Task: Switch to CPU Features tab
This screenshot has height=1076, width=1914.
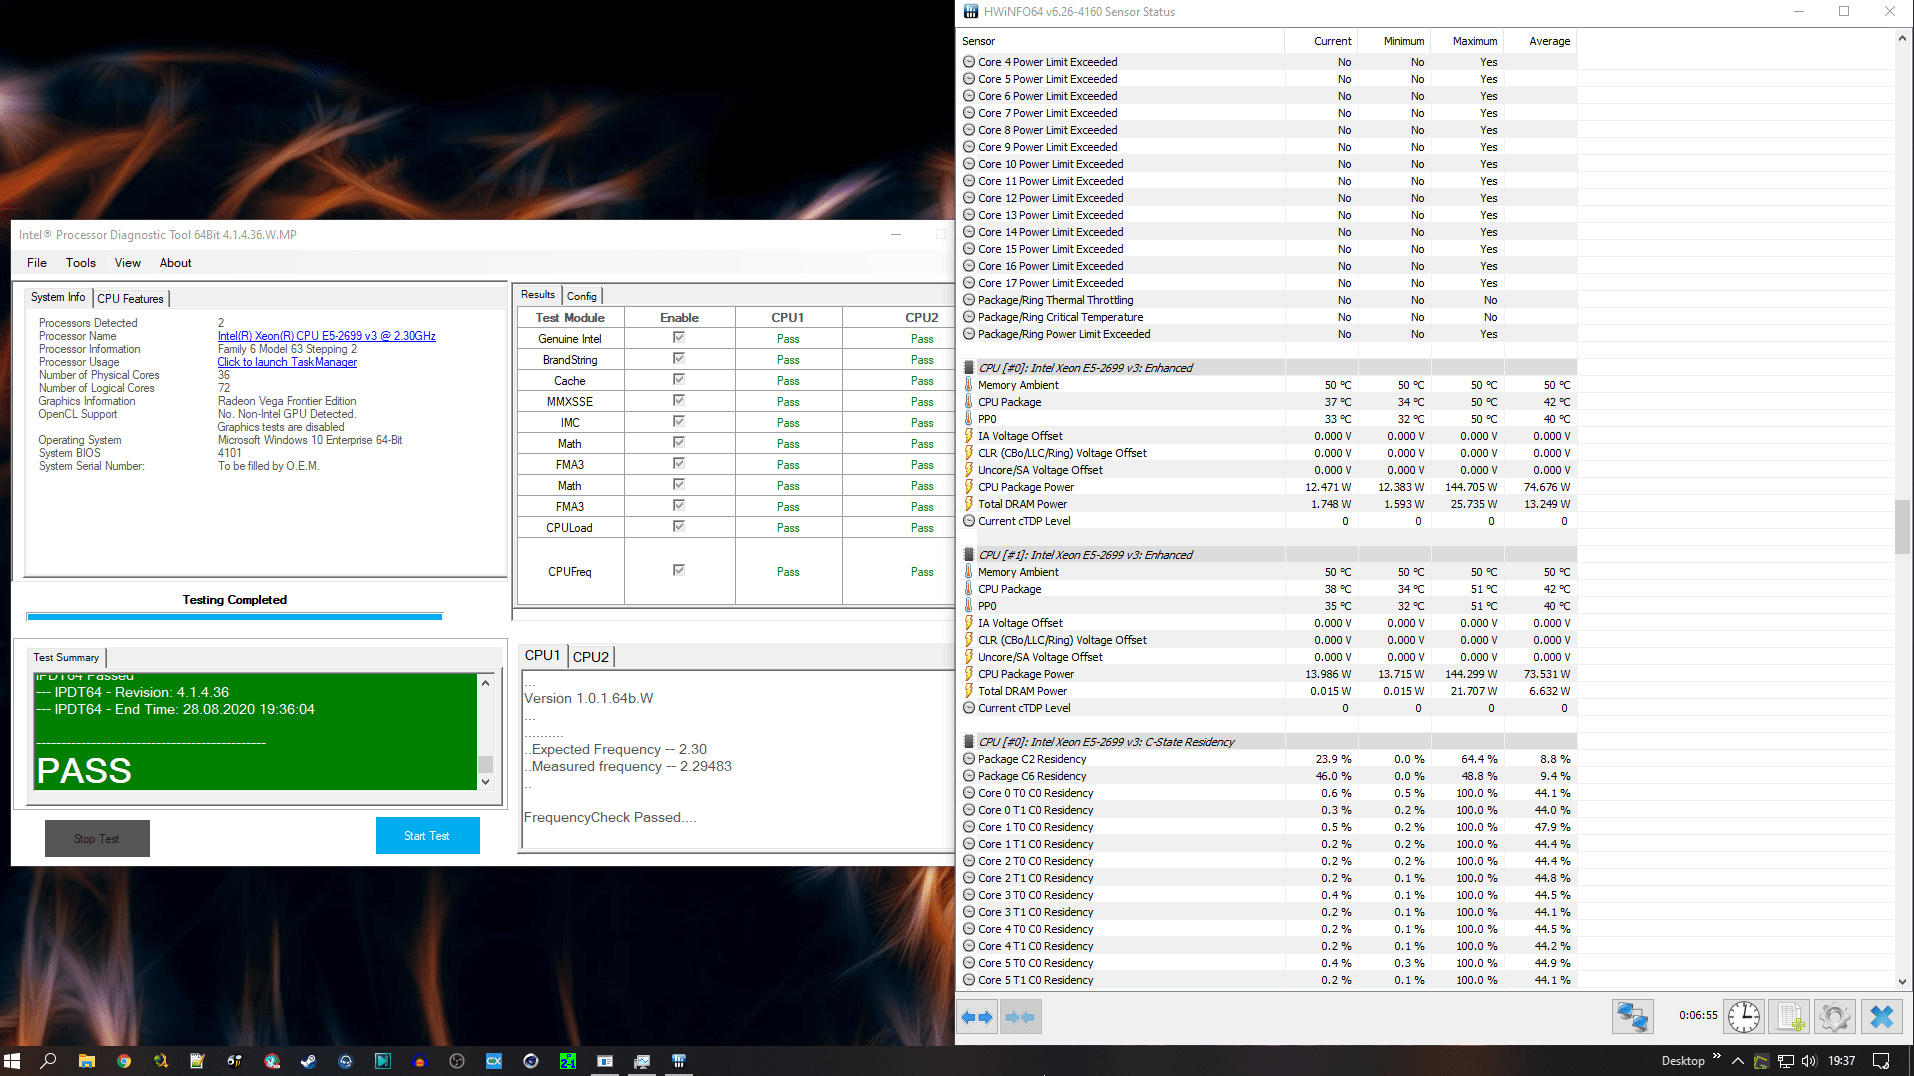Action: (131, 298)
